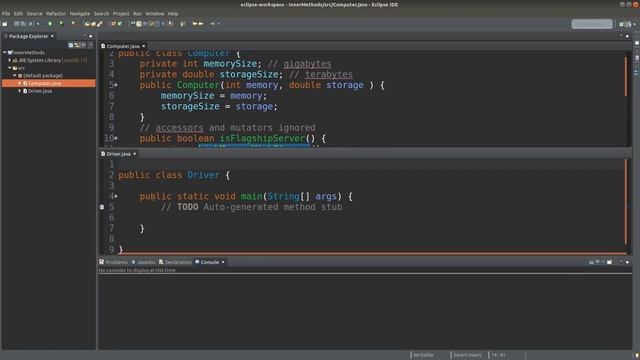The image size is (640, 360).
Task: Switch to the Javadoc tab
Action: (x=143, y=262)
